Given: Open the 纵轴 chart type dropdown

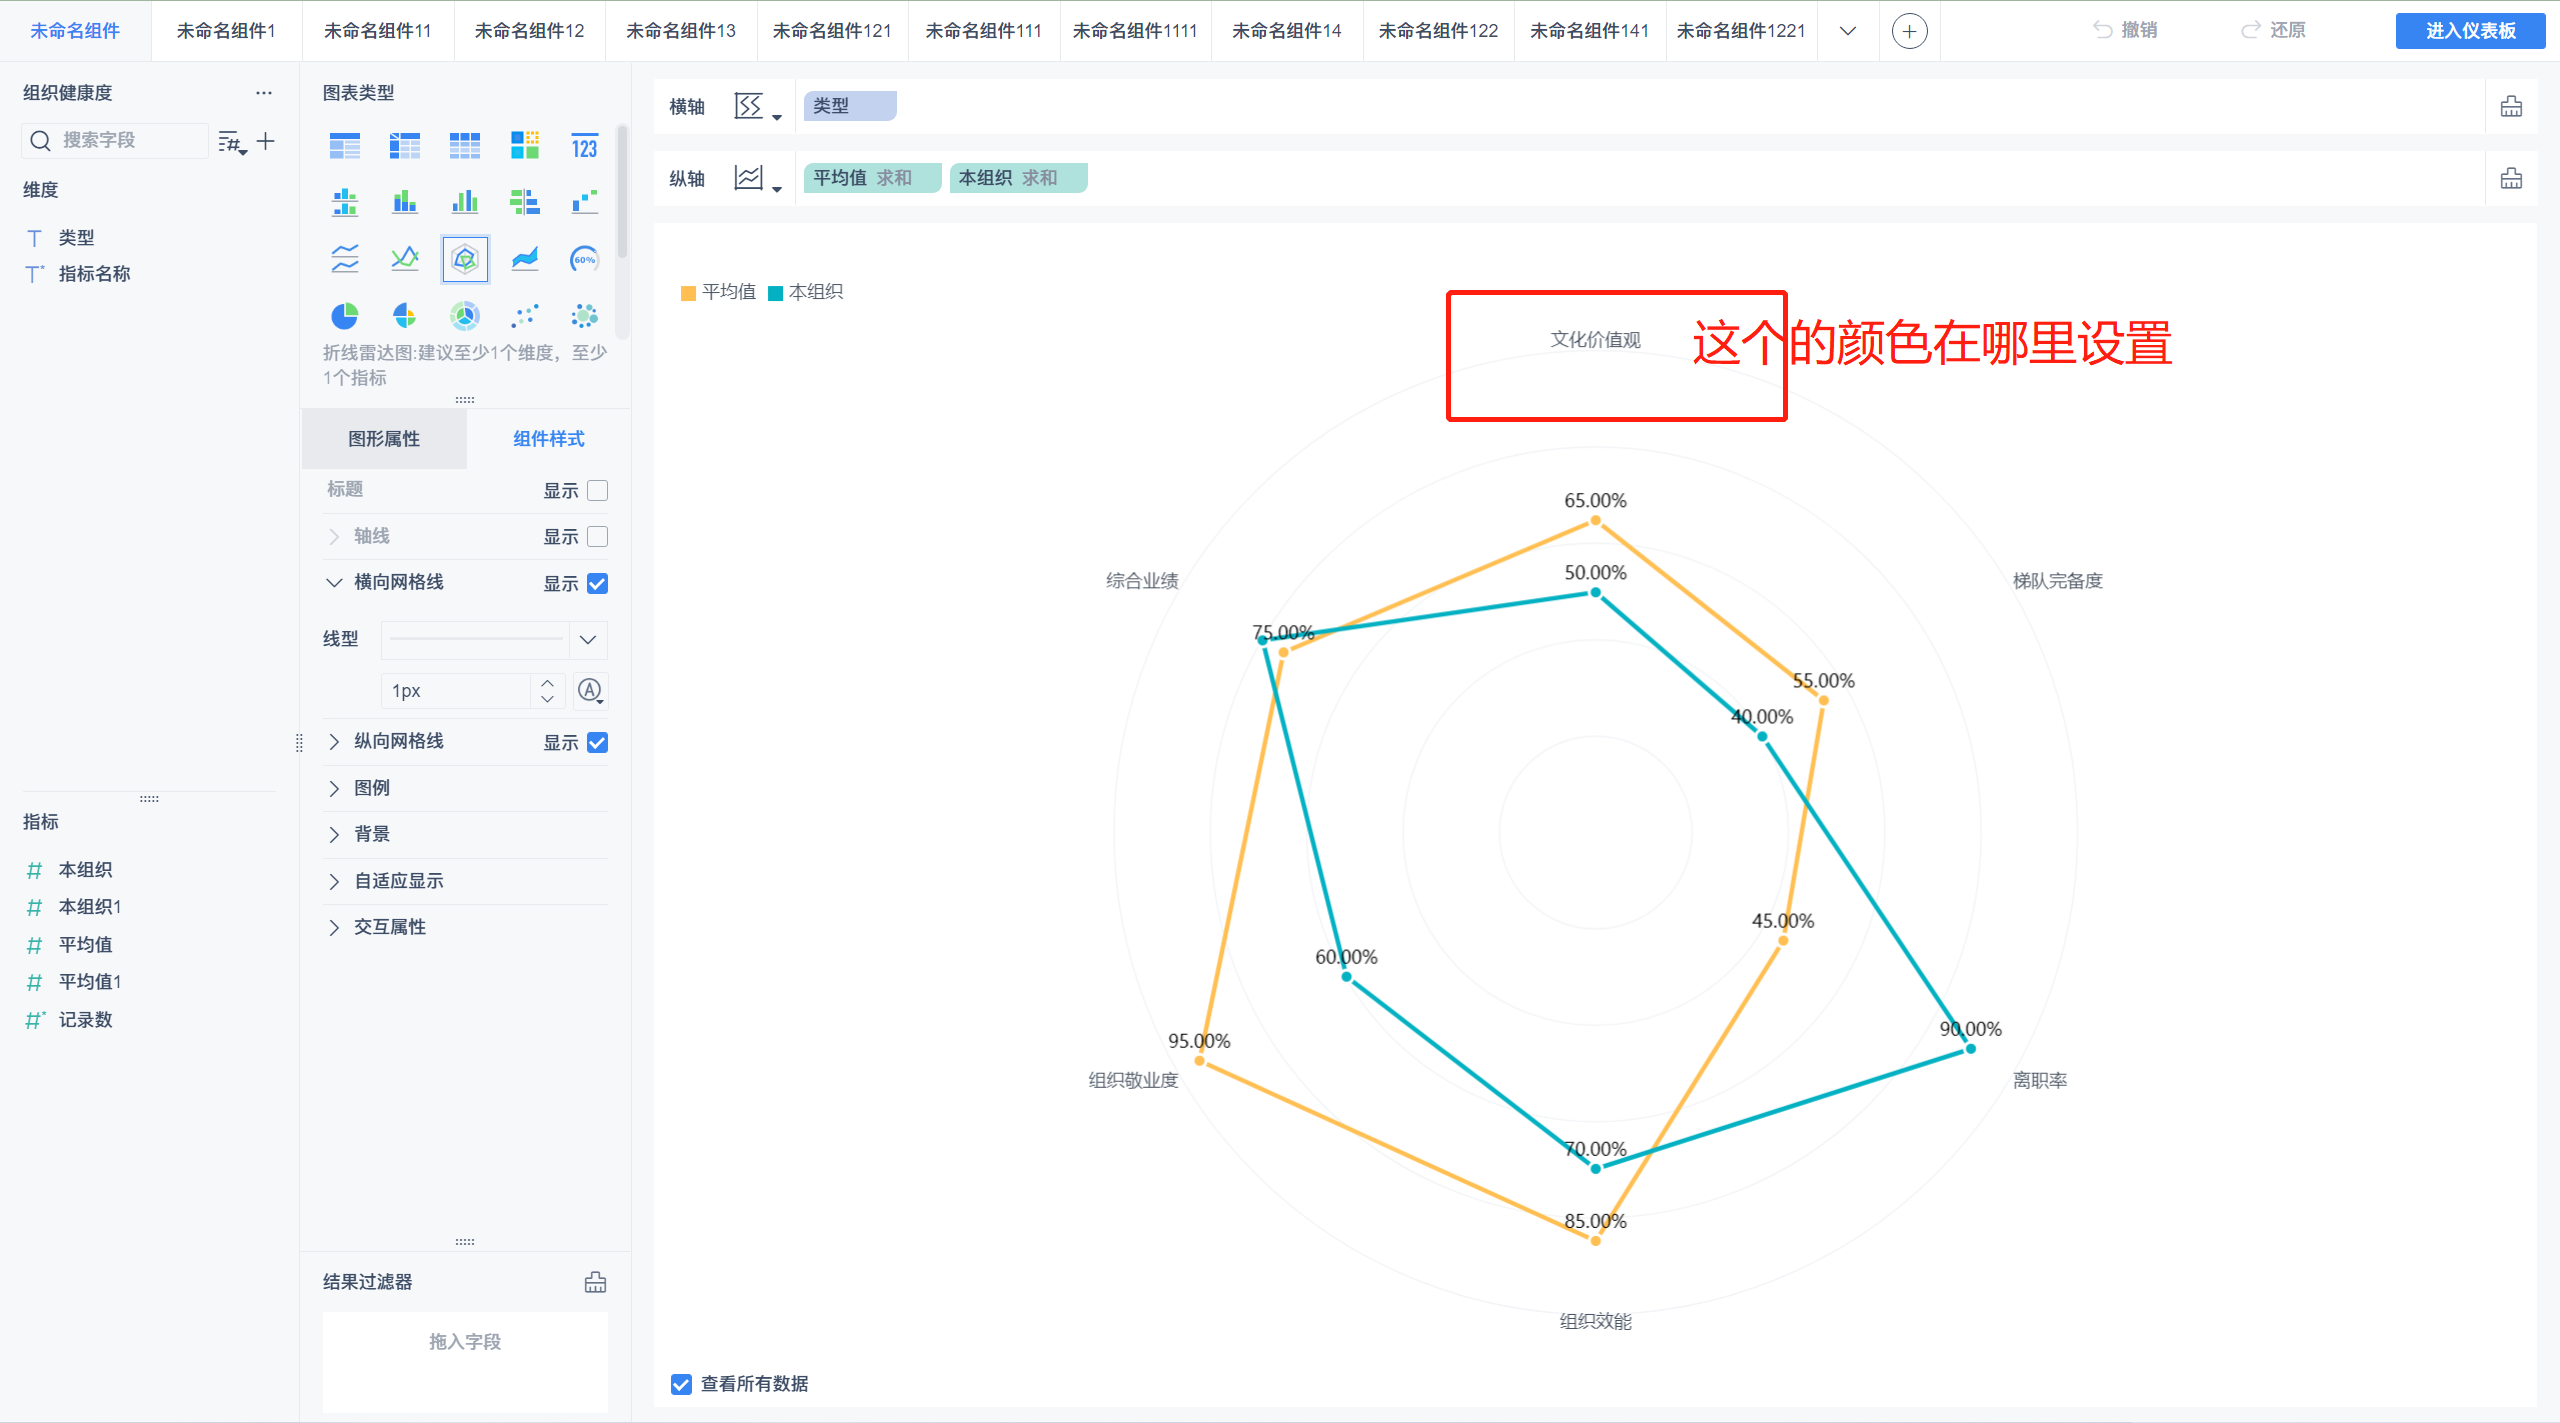Looking at the screenshot, I should pyautogui.click(x=758, y=178).
